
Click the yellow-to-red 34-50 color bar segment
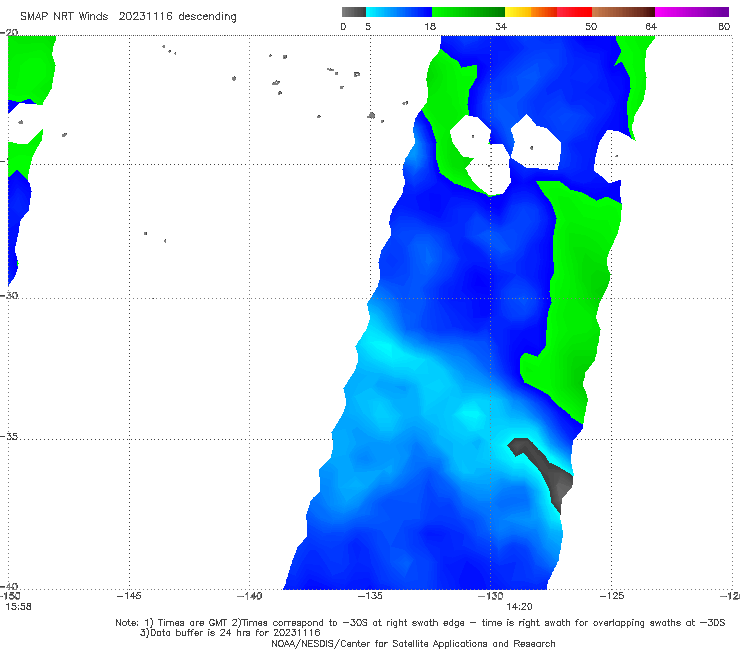pos(548,12)
